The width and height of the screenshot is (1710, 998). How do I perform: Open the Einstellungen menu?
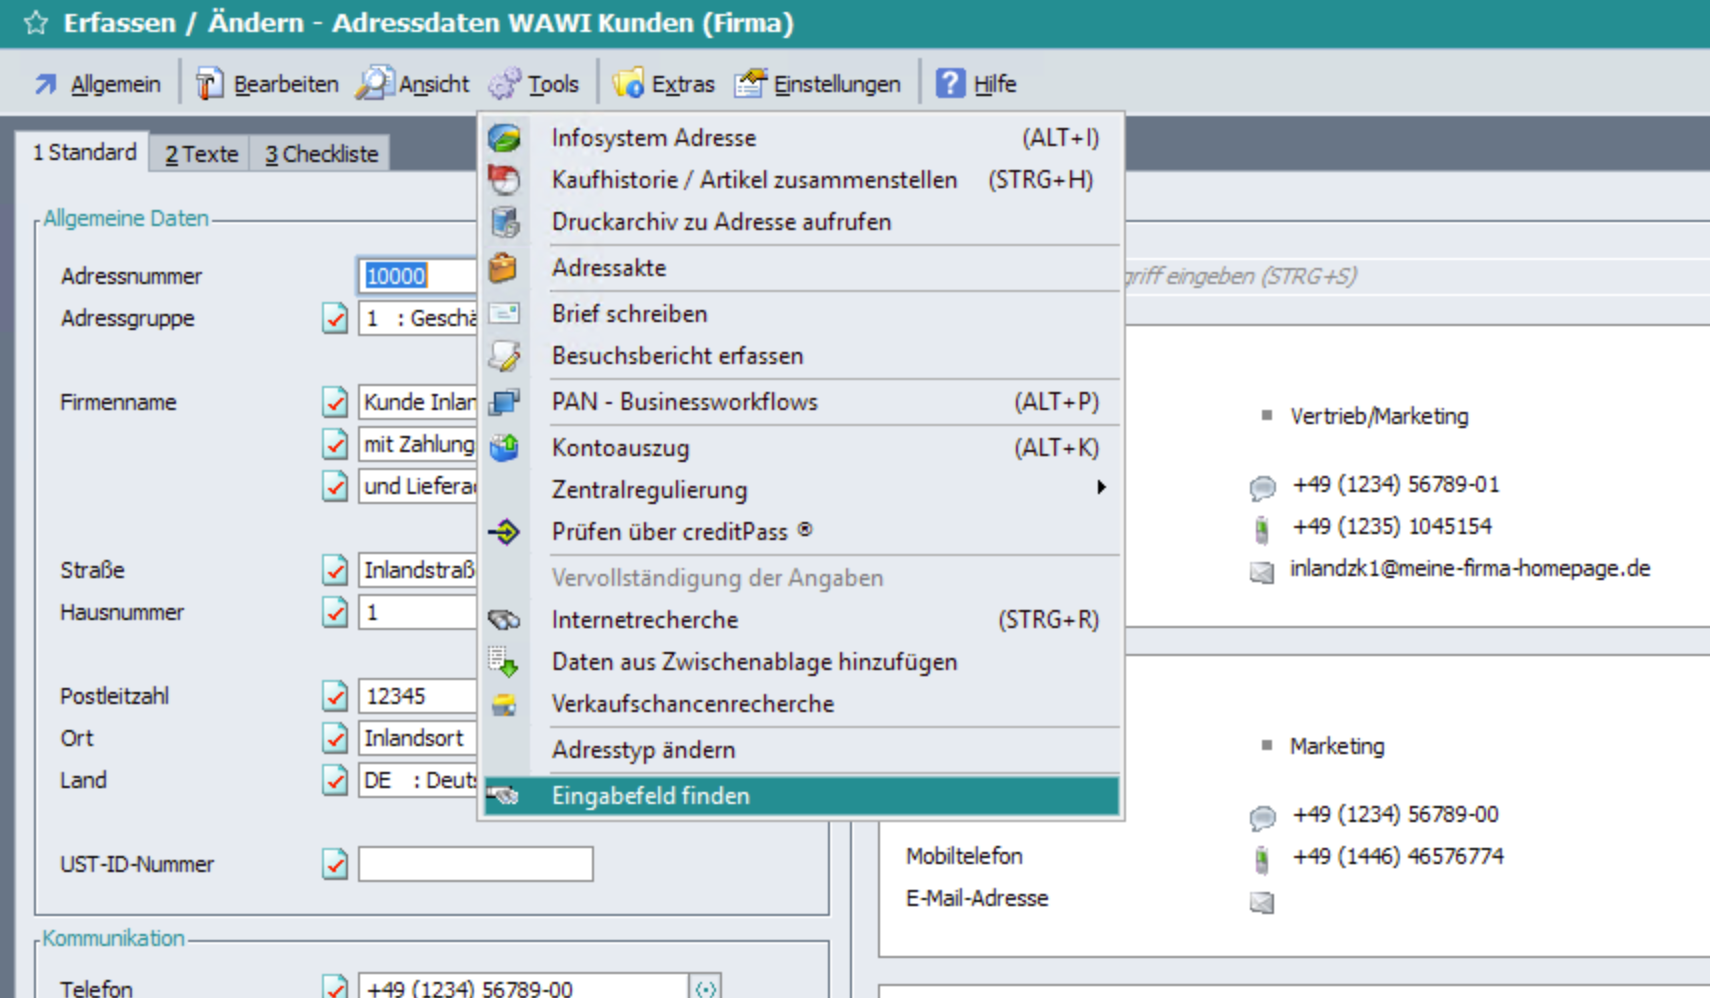[818, 84]
